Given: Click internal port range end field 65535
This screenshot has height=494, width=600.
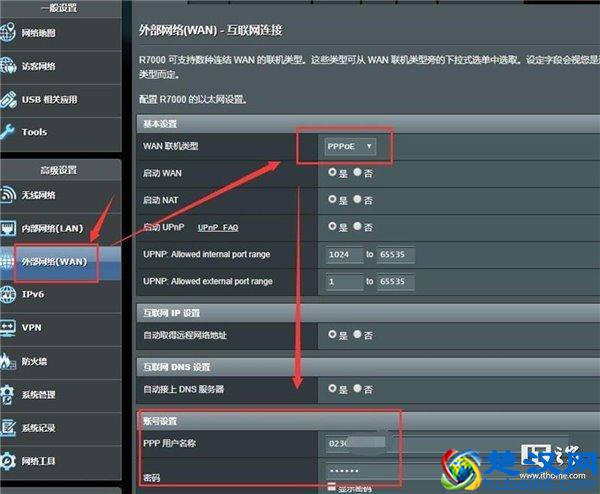Looking at the screenshot, I should coord(395,255).
